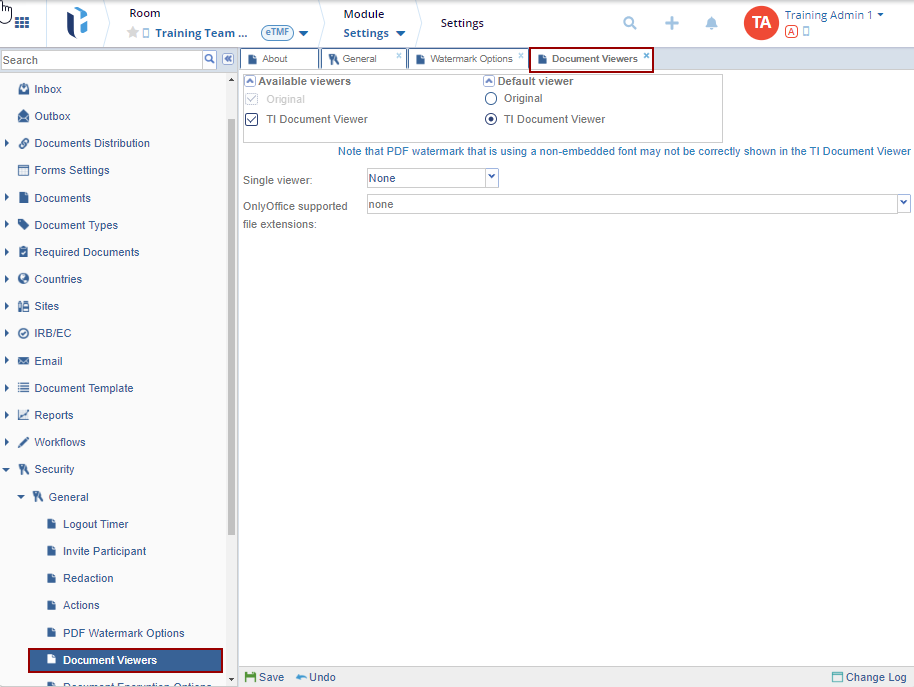
Task: Switch to the Watermark Options tab
Action: click(470, 59)
